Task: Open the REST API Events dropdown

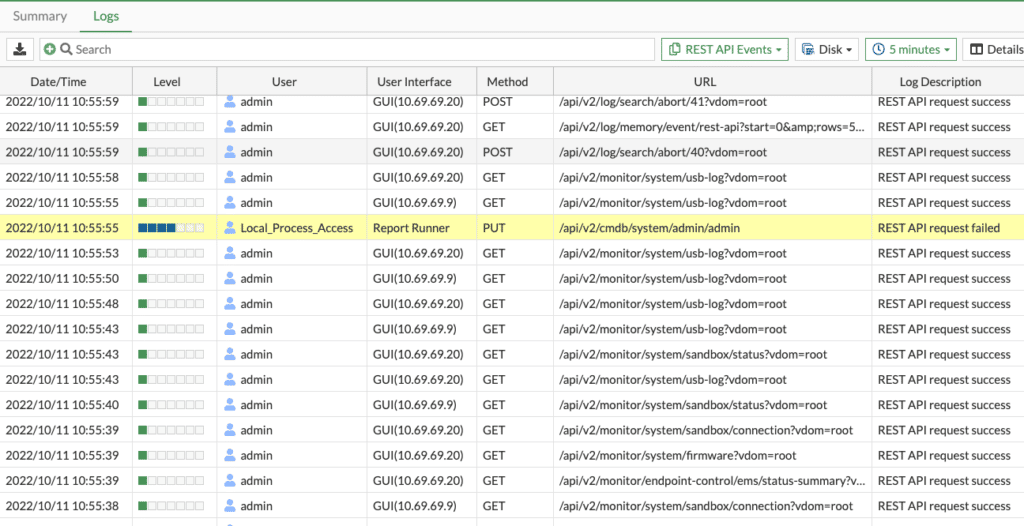Action: 725,50
